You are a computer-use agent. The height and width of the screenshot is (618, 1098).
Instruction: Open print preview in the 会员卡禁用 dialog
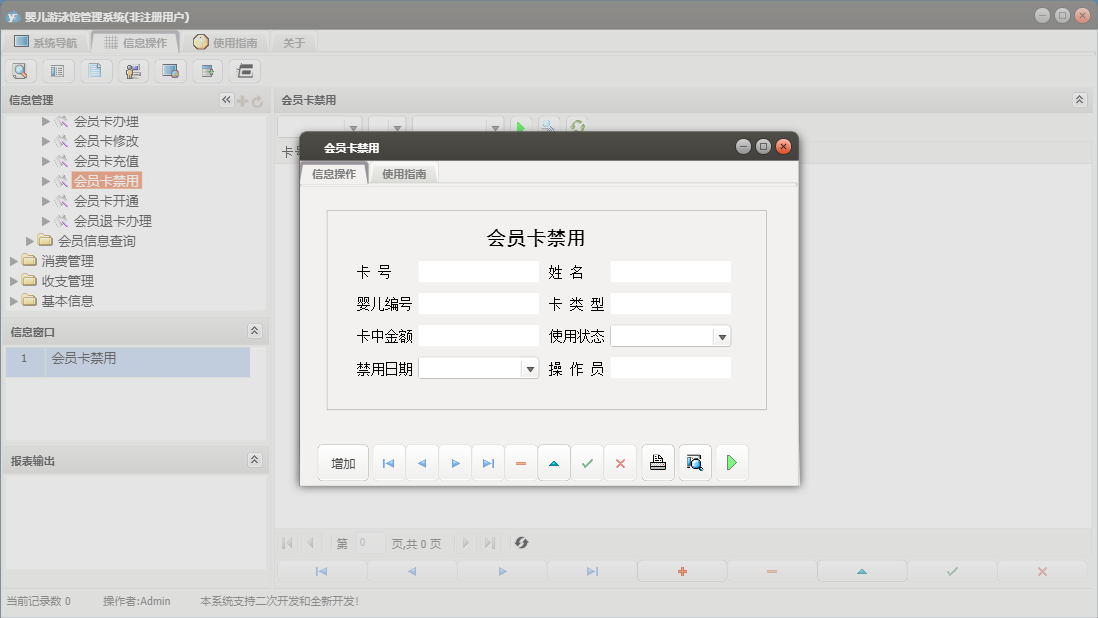[694, 462]
